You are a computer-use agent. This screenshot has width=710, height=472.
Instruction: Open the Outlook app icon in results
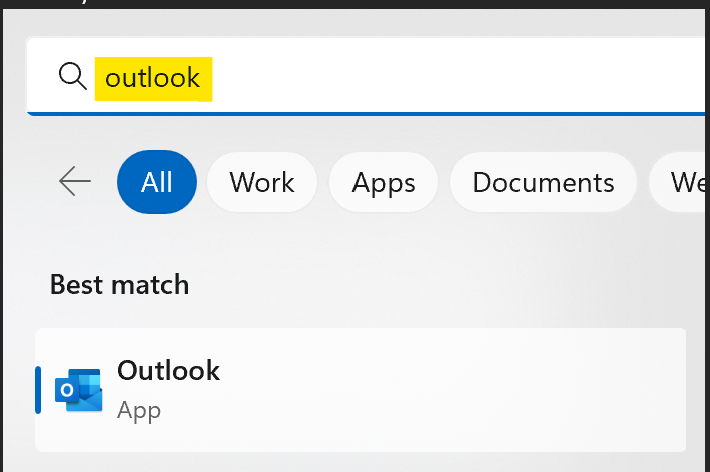point(79,390)
